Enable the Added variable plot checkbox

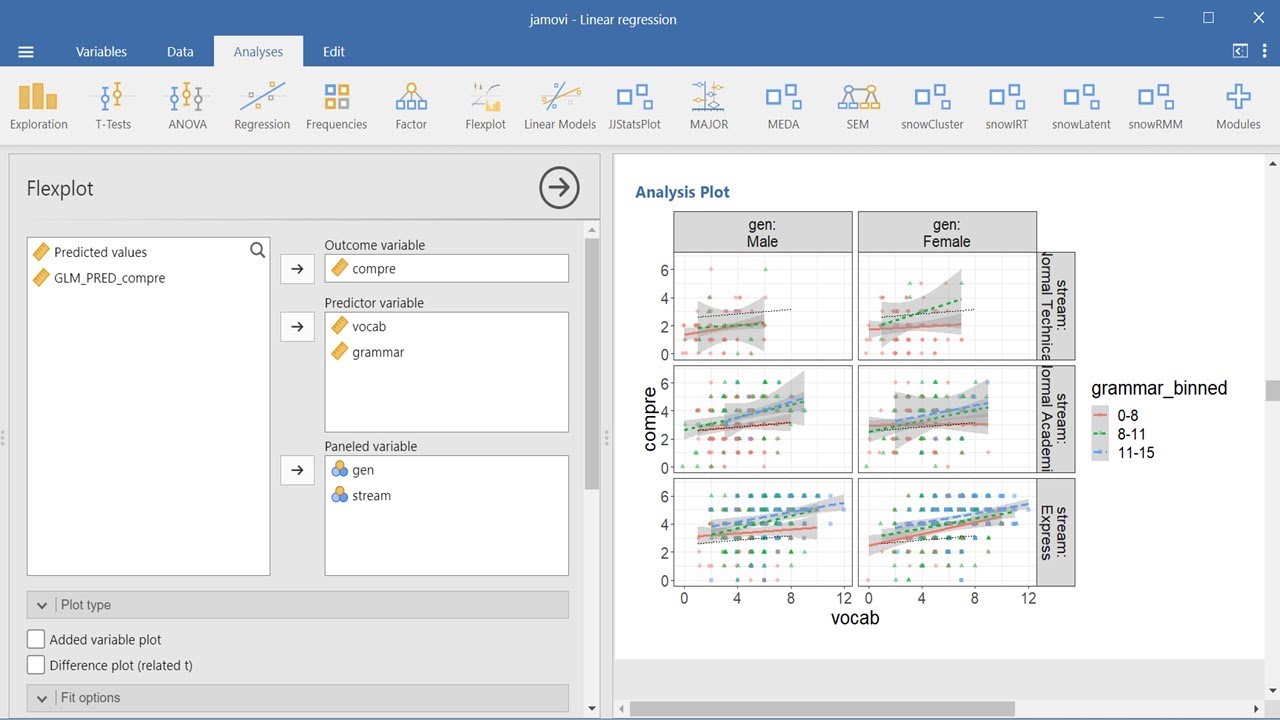coord(36,639)
